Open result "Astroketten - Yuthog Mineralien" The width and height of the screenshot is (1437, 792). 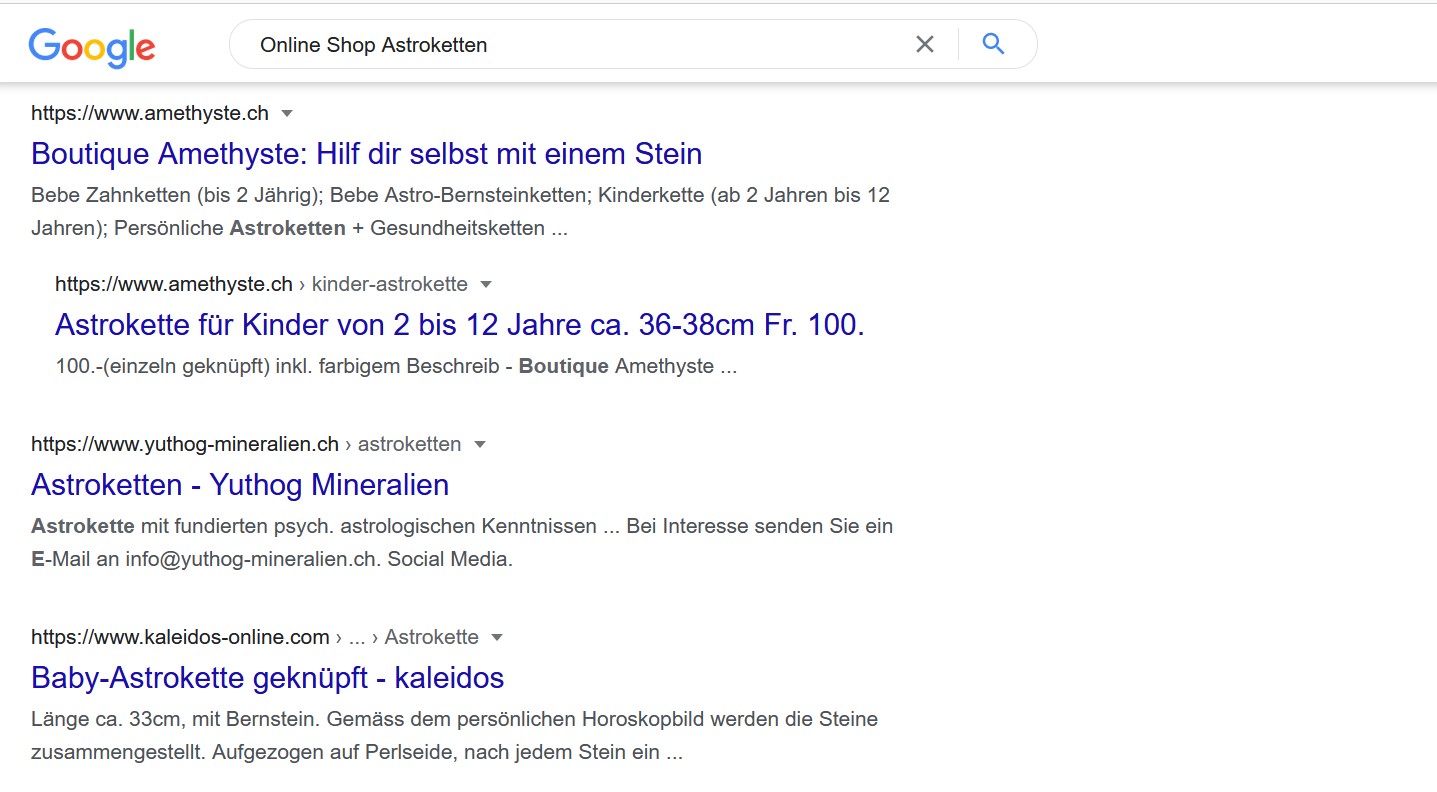[x=240, y=485]
